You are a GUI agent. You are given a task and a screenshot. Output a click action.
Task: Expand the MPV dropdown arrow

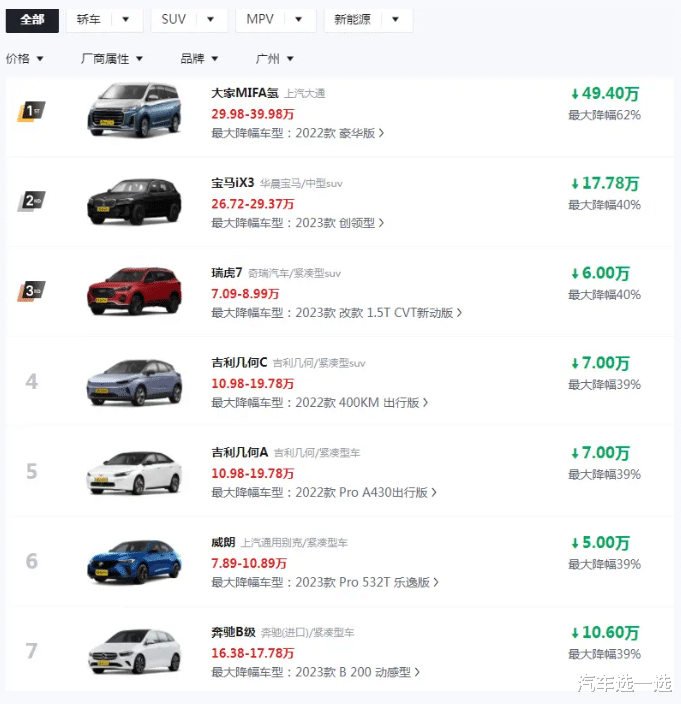[299, 19]
